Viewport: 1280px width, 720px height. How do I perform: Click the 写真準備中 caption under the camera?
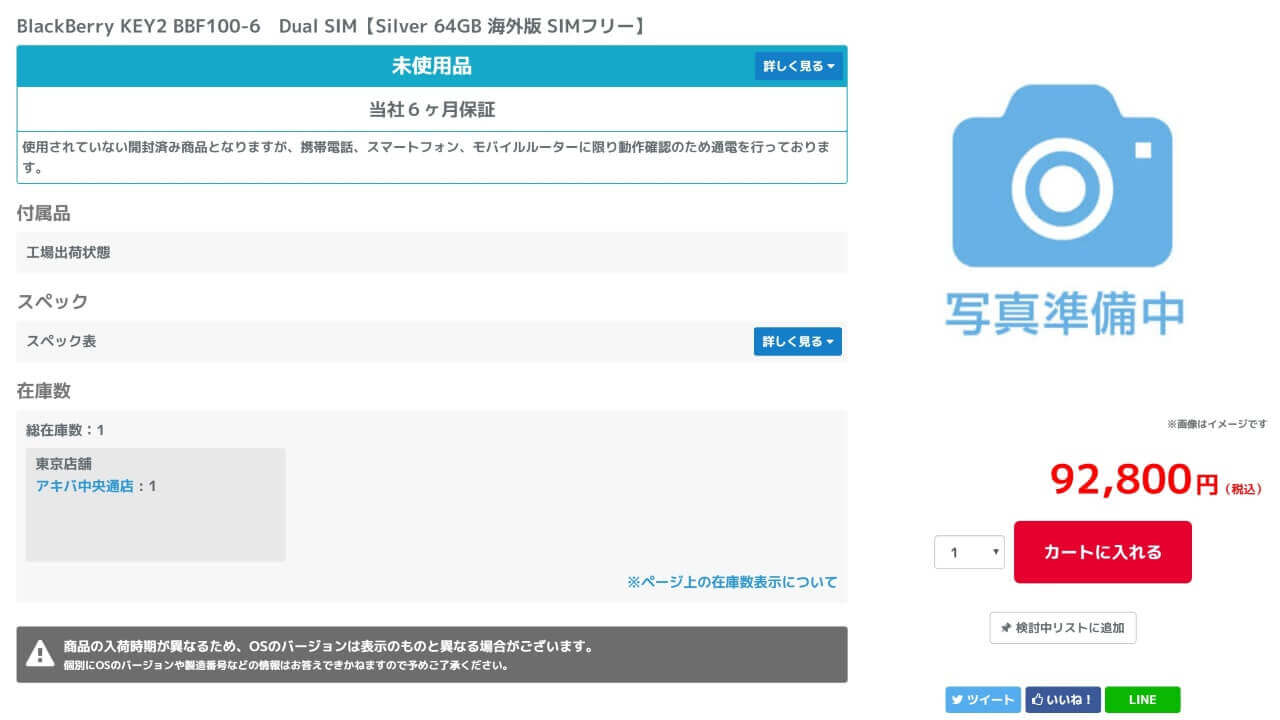[1064, 313]
